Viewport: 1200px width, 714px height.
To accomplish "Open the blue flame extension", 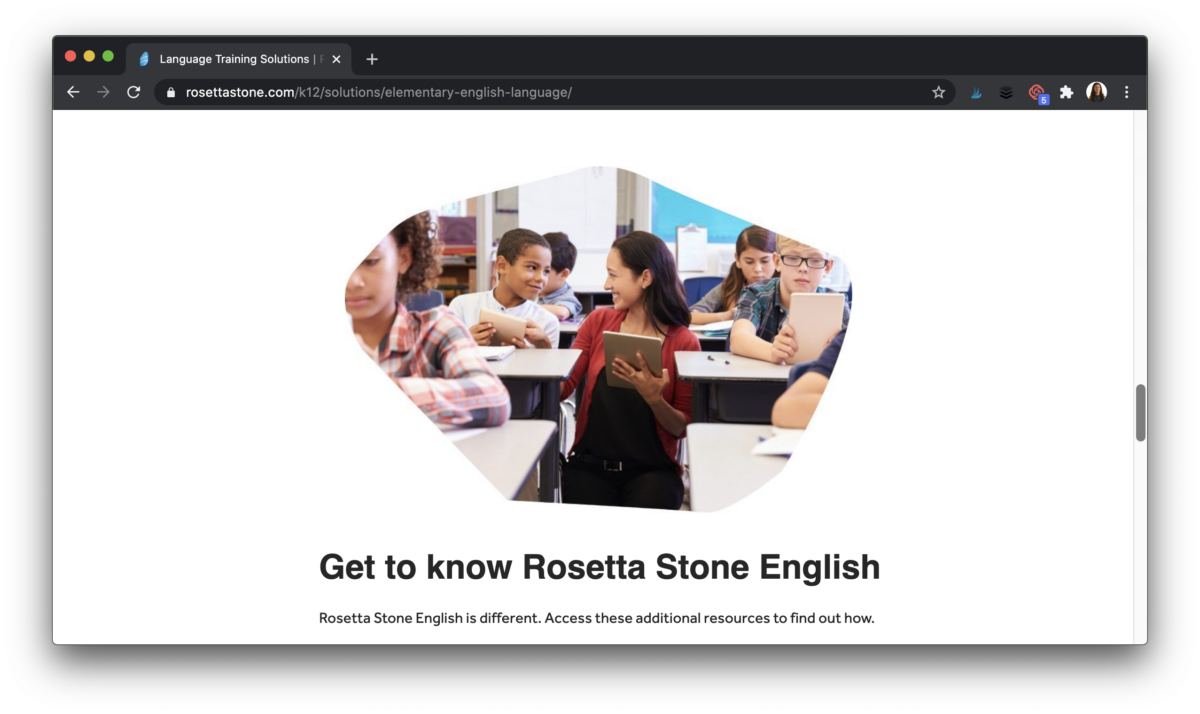I will click(x=975, y=92).
